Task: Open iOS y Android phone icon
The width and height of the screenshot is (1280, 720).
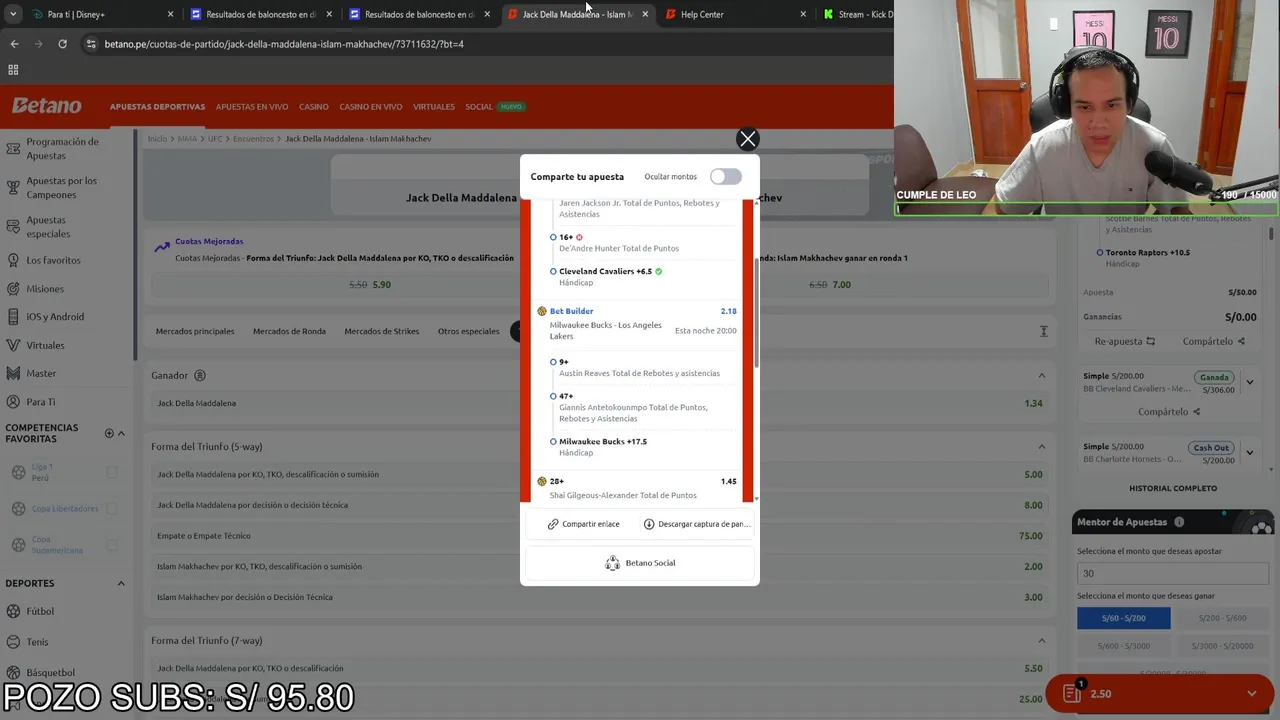Action: pyautogui.click(x=13, y=317)
